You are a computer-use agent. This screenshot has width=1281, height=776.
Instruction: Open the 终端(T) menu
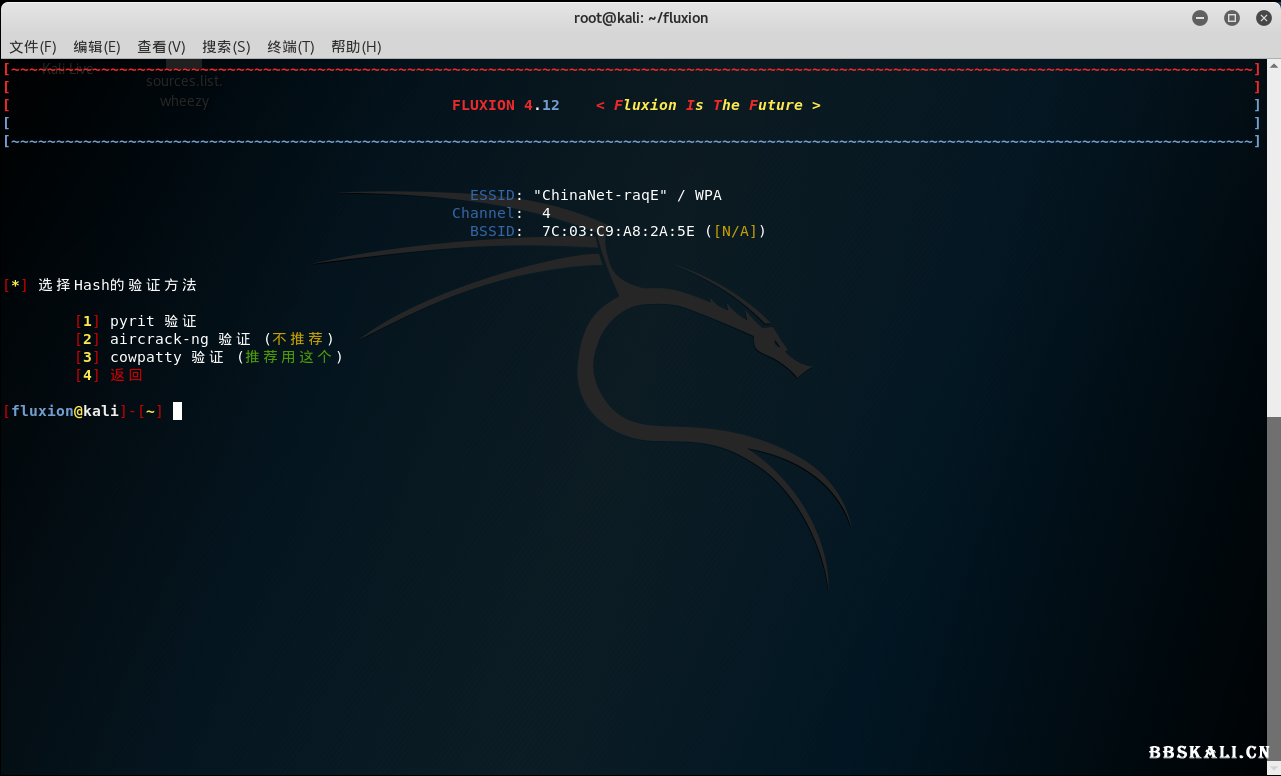(291, 47)
